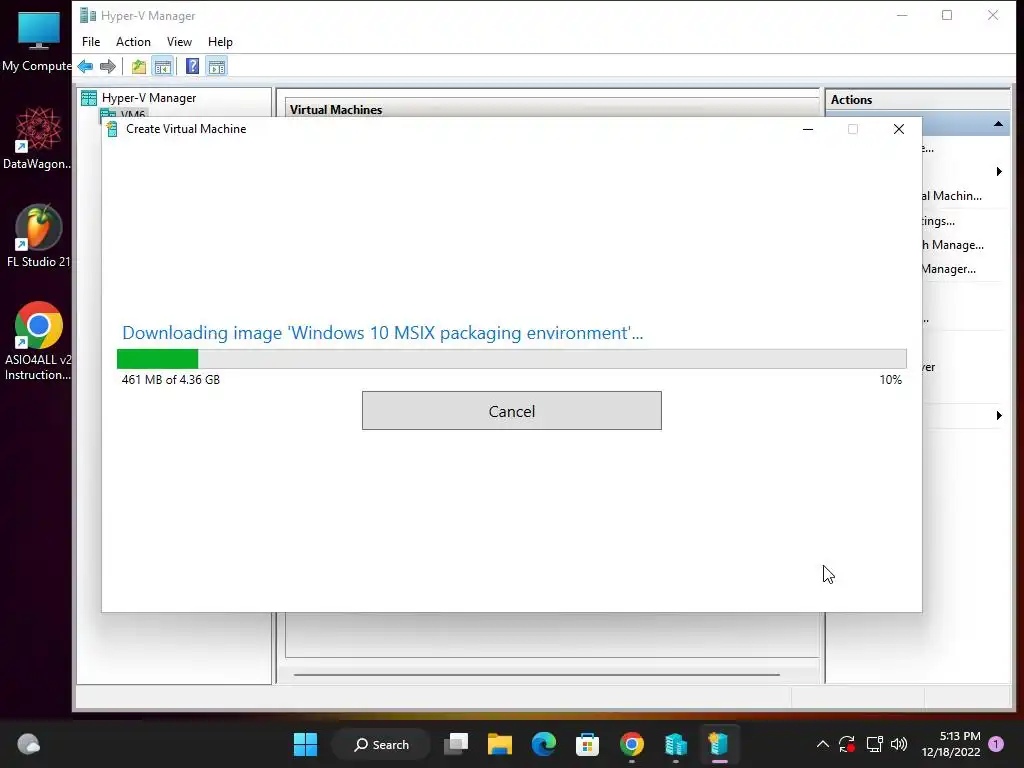Open the Action menu
The width and height of the screenshot is (1024, 768).
tap(133, 42)
